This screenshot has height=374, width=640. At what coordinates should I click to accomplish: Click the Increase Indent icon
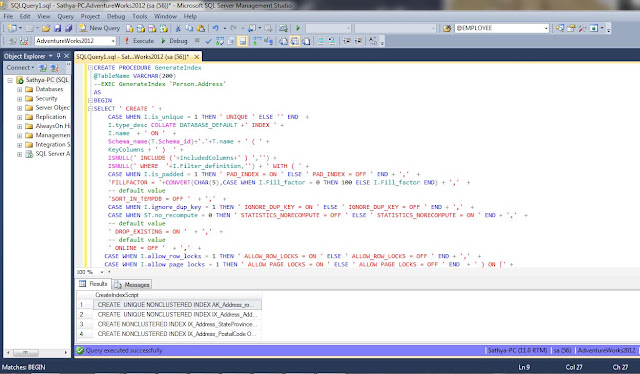[358, 41]
